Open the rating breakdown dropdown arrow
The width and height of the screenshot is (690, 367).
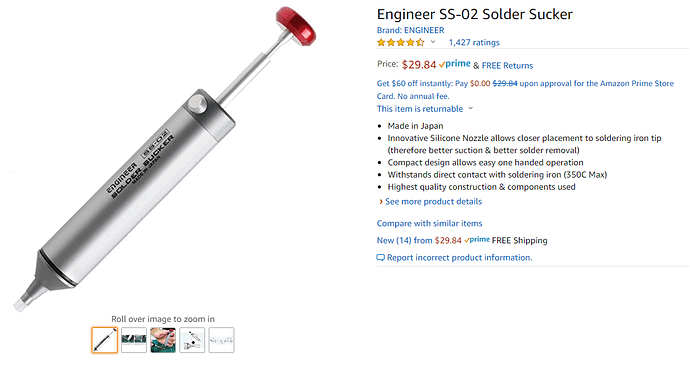point(433,42)
